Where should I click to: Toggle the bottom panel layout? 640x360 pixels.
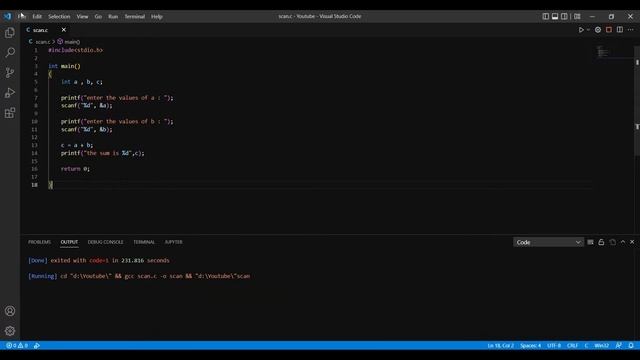pos(555,16)
